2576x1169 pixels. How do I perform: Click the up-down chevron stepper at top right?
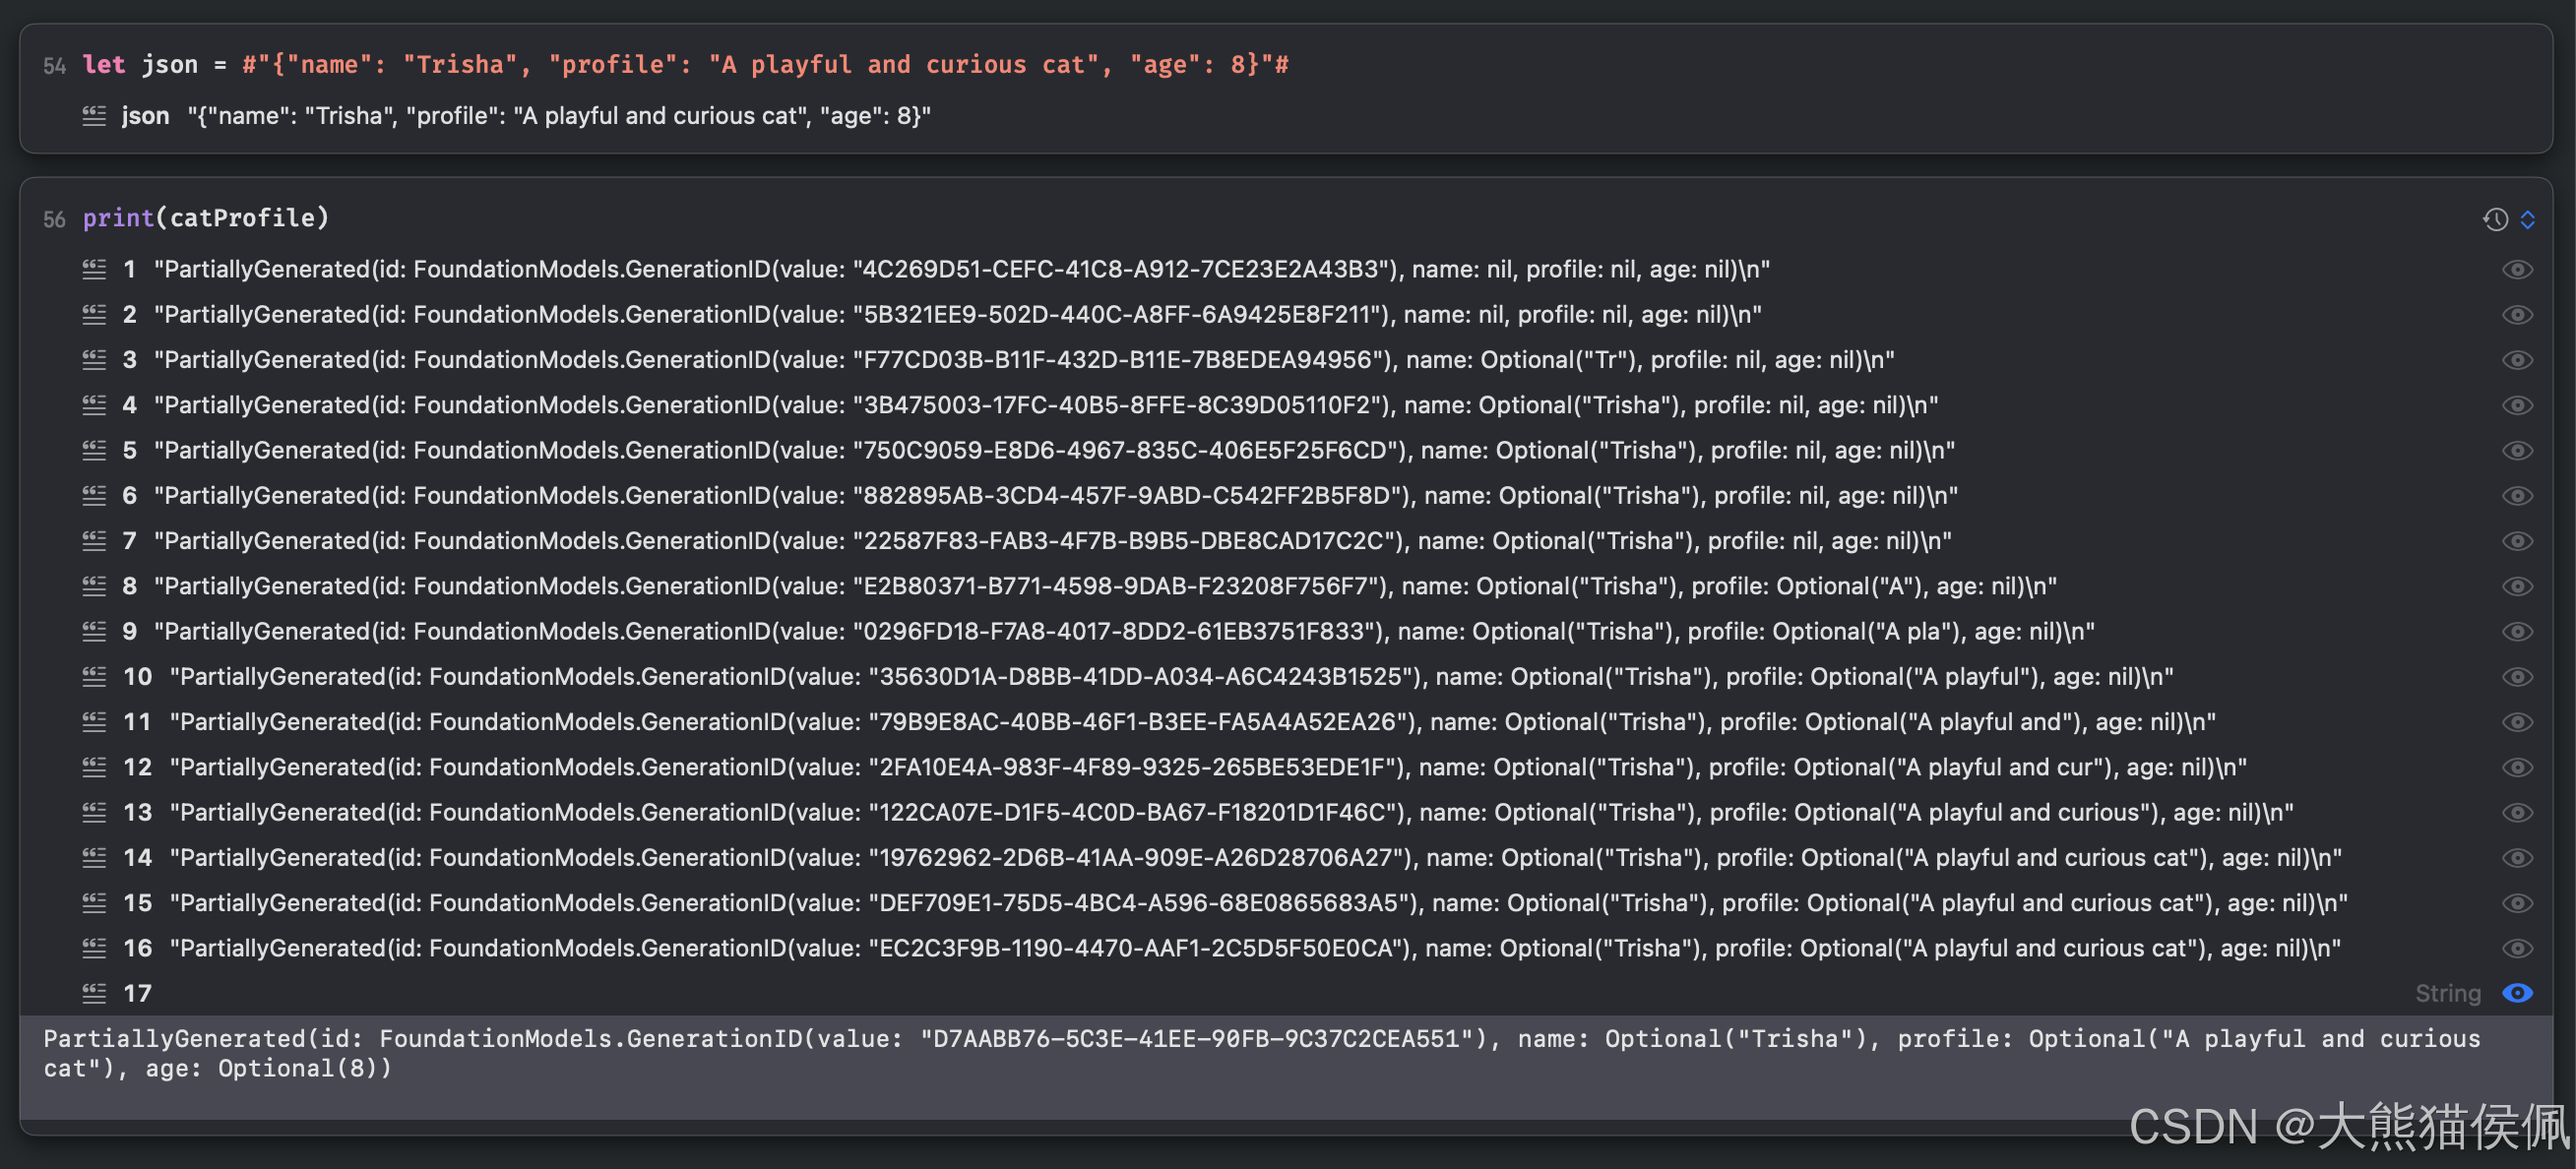2527,219
